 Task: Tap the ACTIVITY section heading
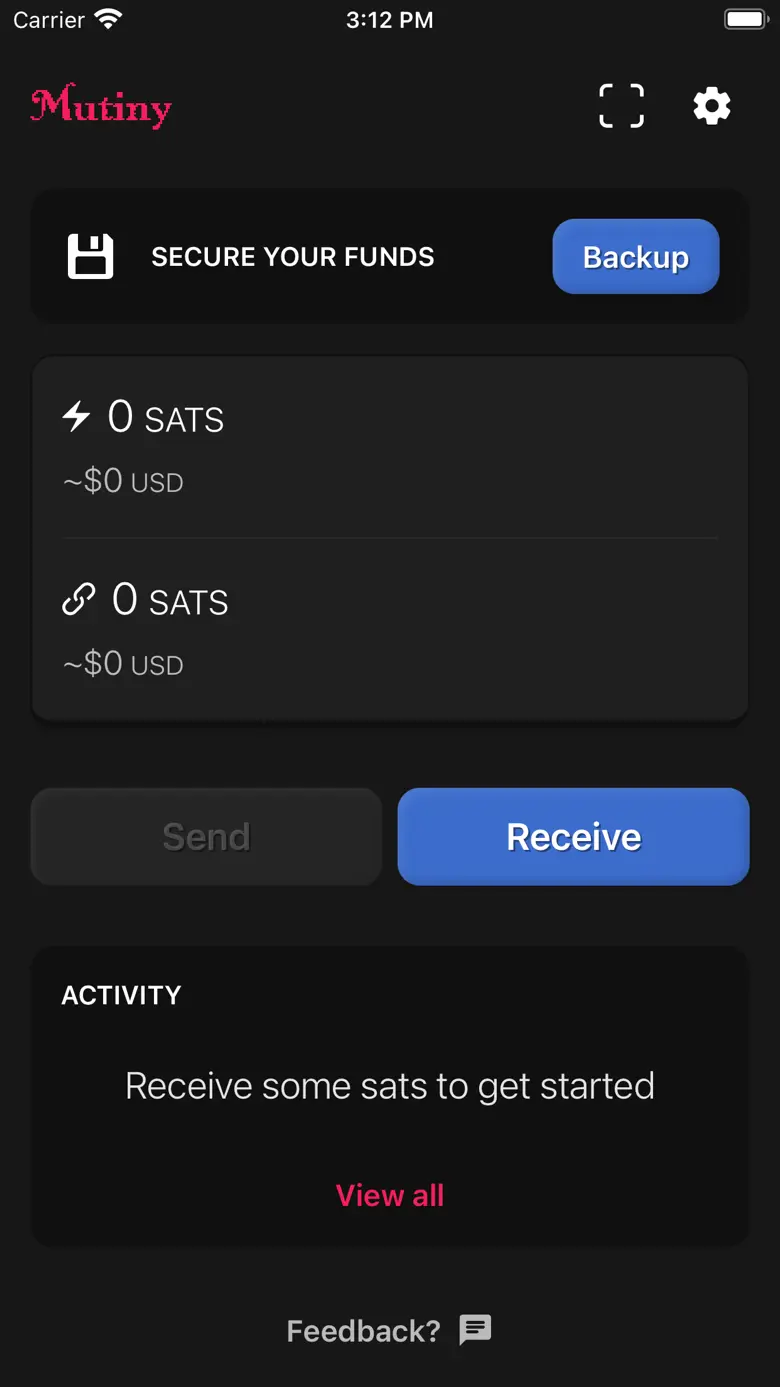click(121, 995)
